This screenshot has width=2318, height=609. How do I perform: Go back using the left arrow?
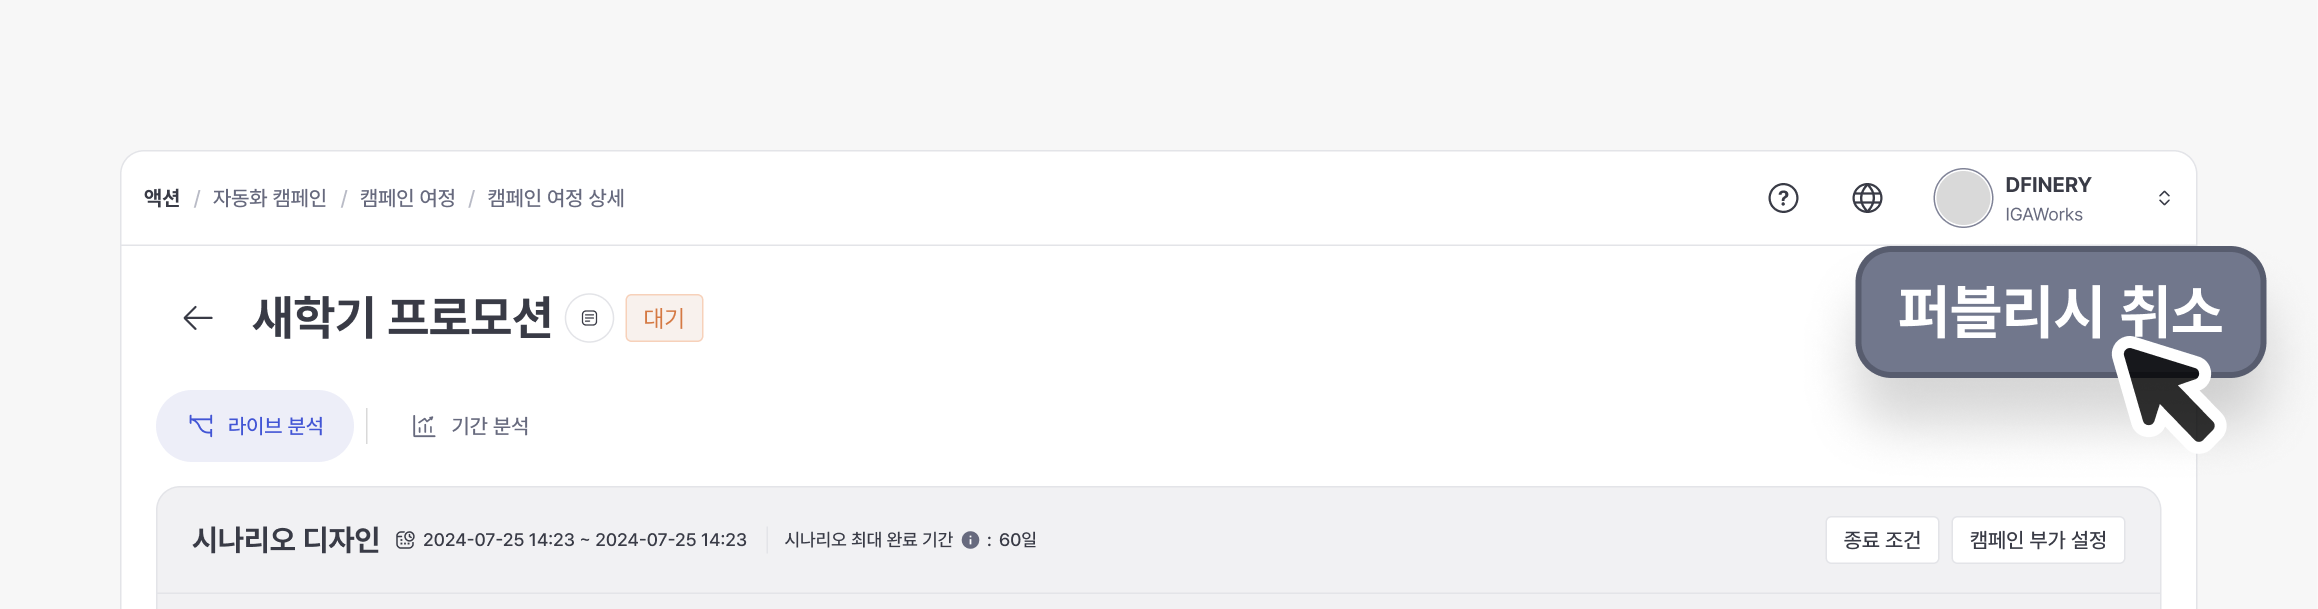click(x=198, y=318)
